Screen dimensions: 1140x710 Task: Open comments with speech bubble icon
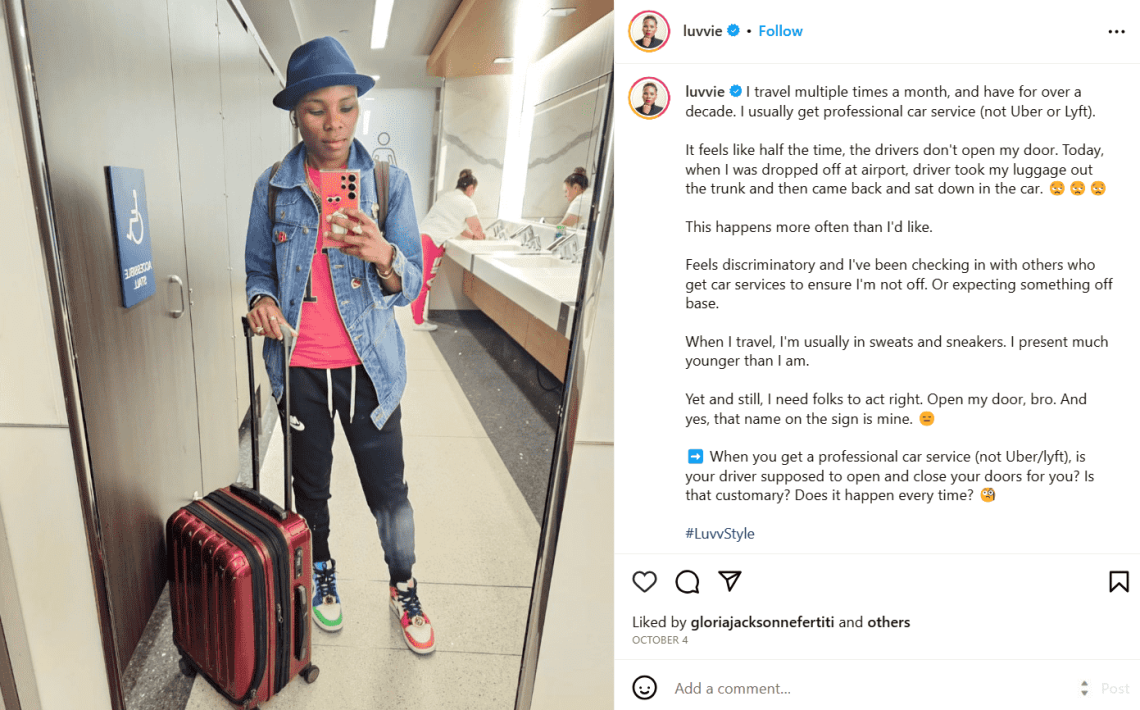coord(687,581)
